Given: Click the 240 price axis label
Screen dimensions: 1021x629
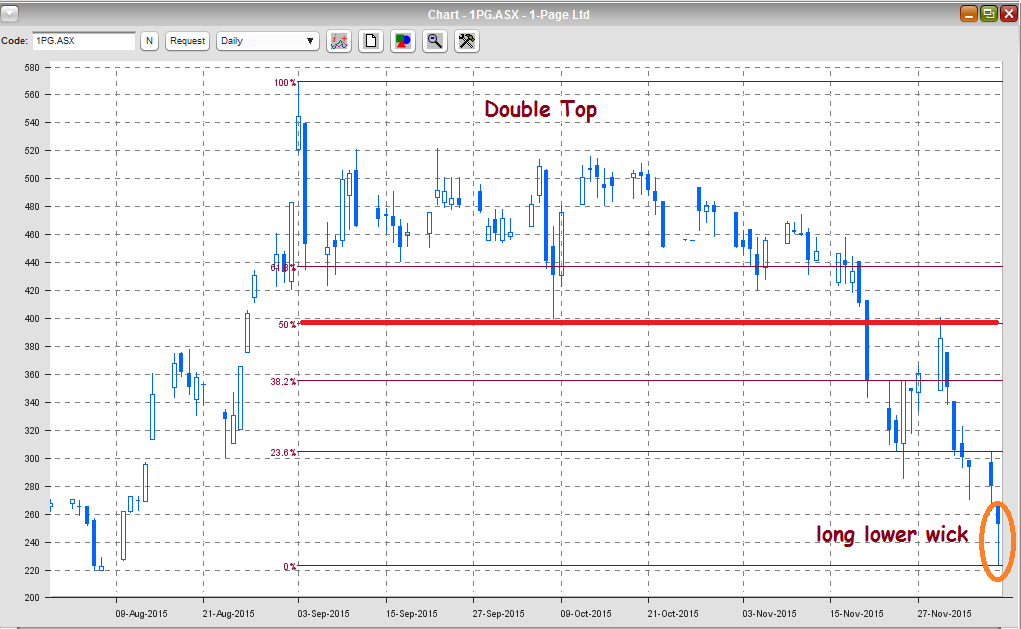Looking at the screenshot, I should (x=32, y=543).
